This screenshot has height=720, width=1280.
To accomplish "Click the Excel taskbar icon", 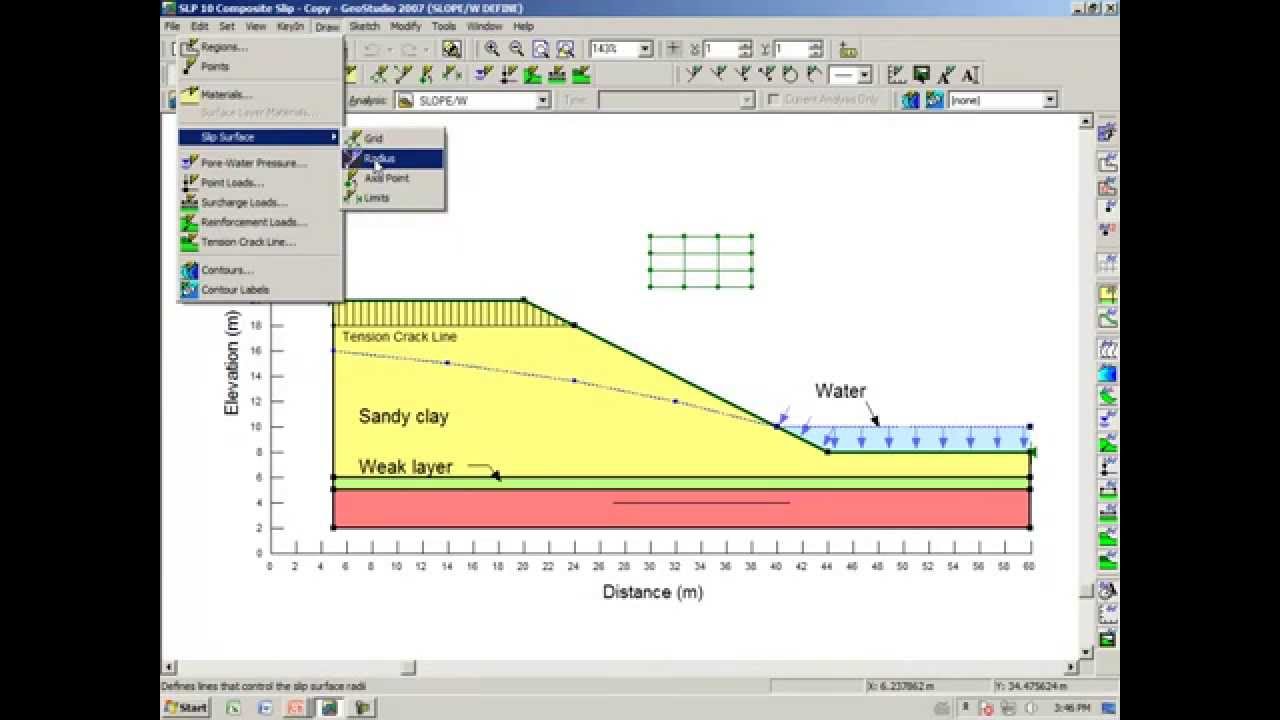I will (x=233, y=707).
